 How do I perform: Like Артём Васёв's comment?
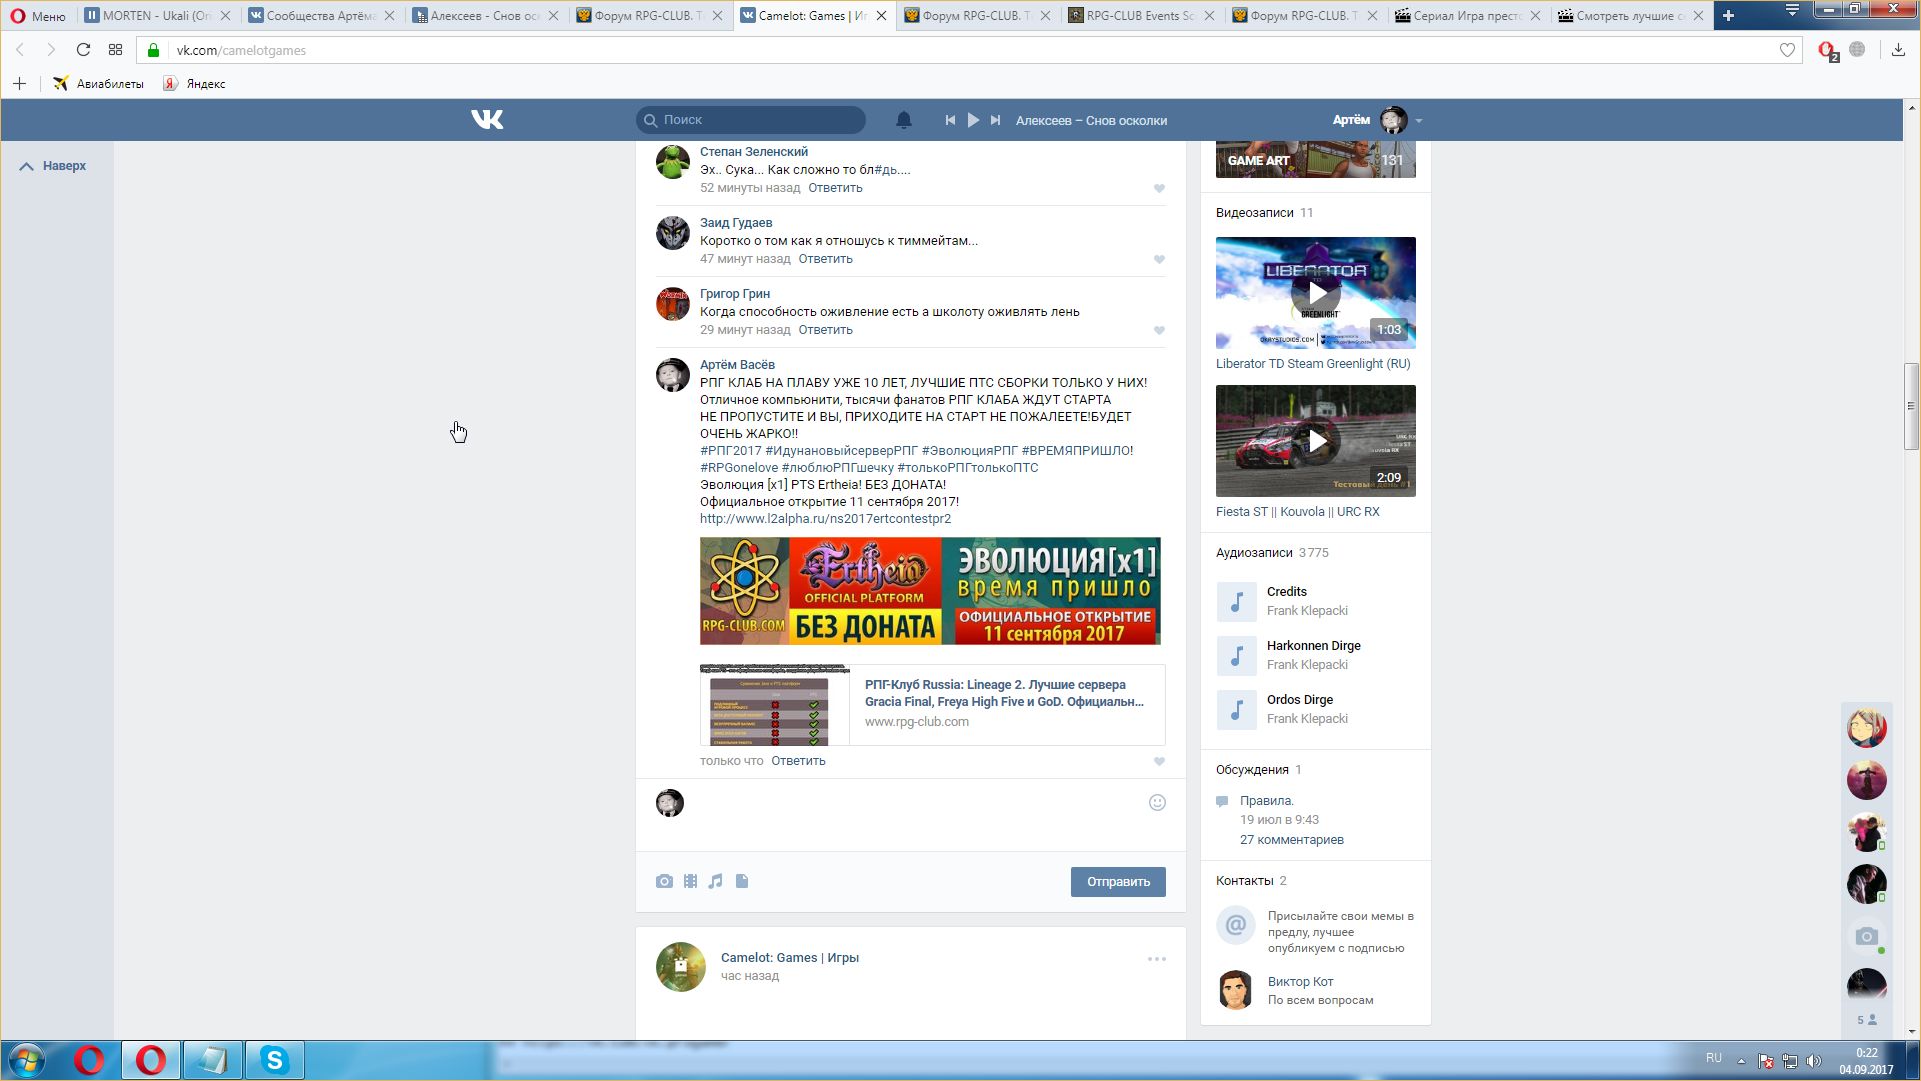1159,762
